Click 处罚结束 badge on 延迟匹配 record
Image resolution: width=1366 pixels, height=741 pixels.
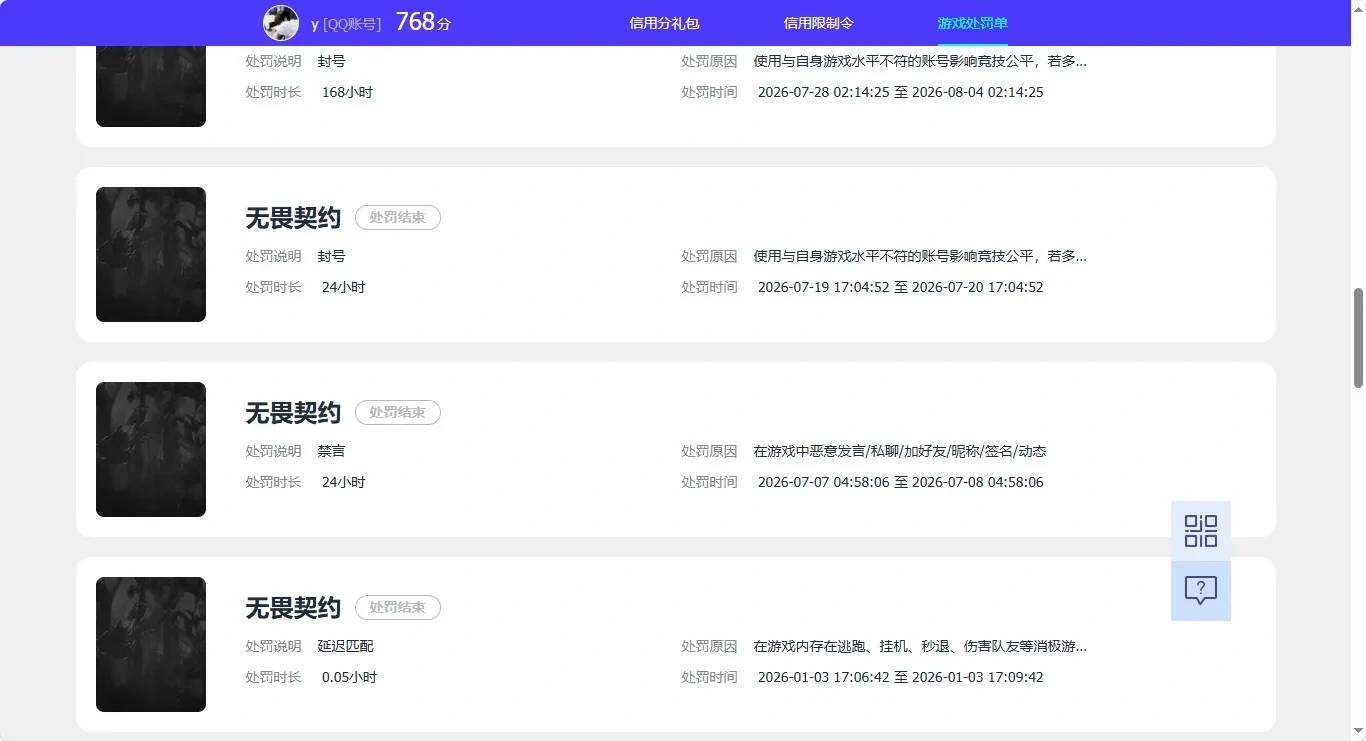click(x=398, y=607)
